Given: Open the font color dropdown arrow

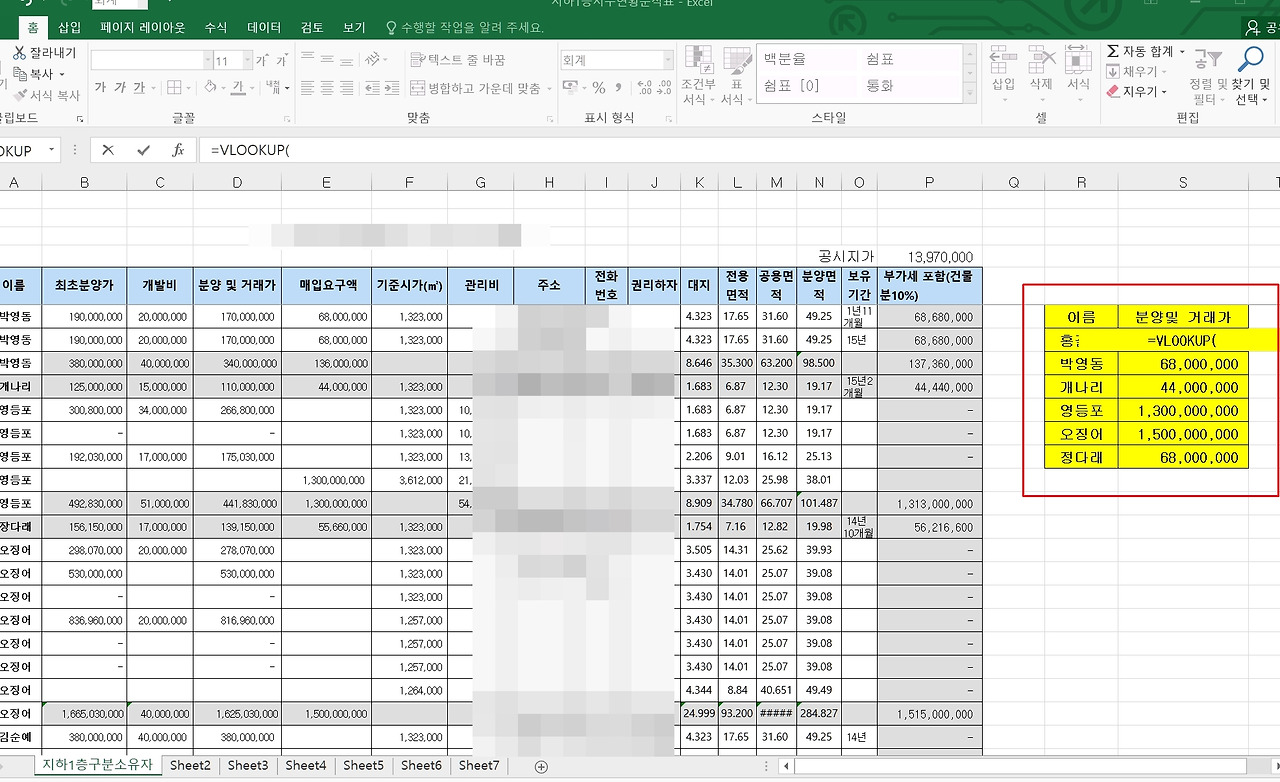Looking at the screenshot, I should tap(252, 88).
